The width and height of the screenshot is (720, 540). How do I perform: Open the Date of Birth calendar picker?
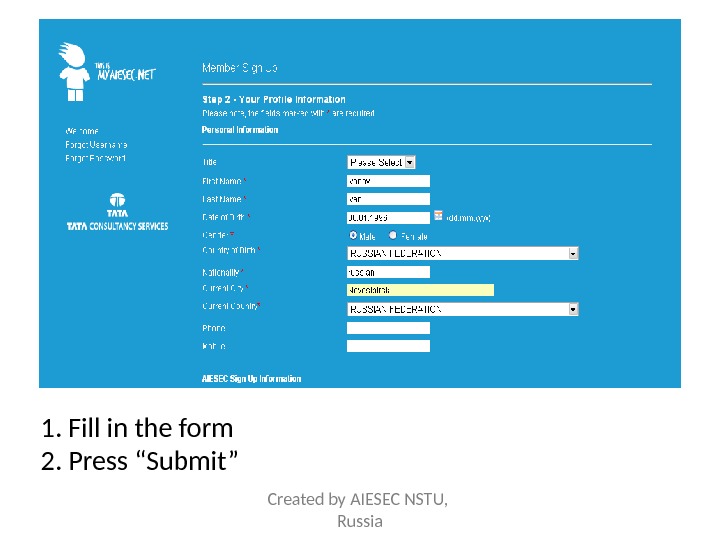coord(438,216)
